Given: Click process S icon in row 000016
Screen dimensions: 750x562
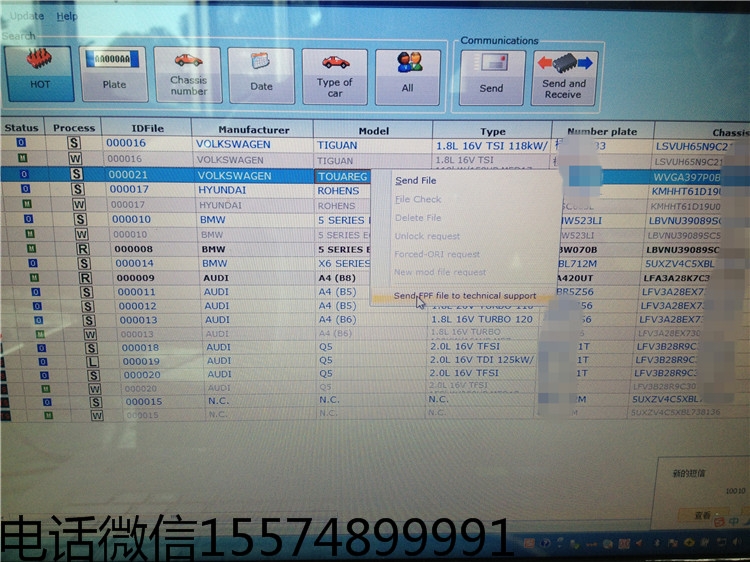Looking at the screenshot, I should point(74,143).
